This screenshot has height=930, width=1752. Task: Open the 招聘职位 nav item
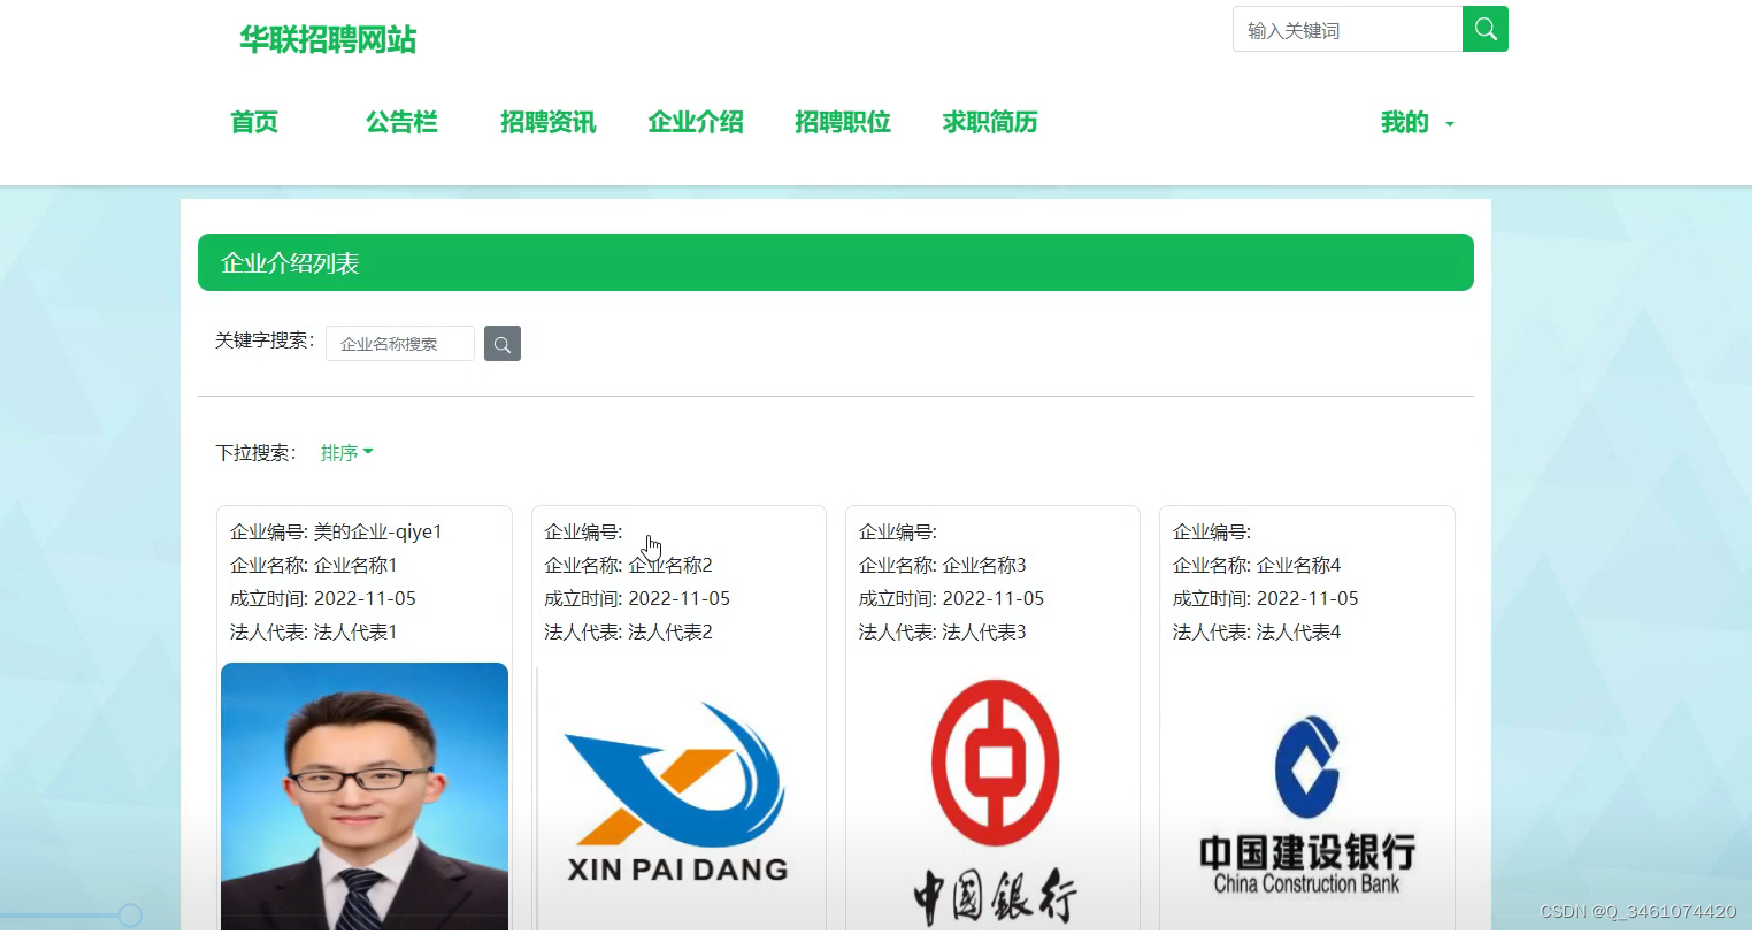tap(843, 122)
